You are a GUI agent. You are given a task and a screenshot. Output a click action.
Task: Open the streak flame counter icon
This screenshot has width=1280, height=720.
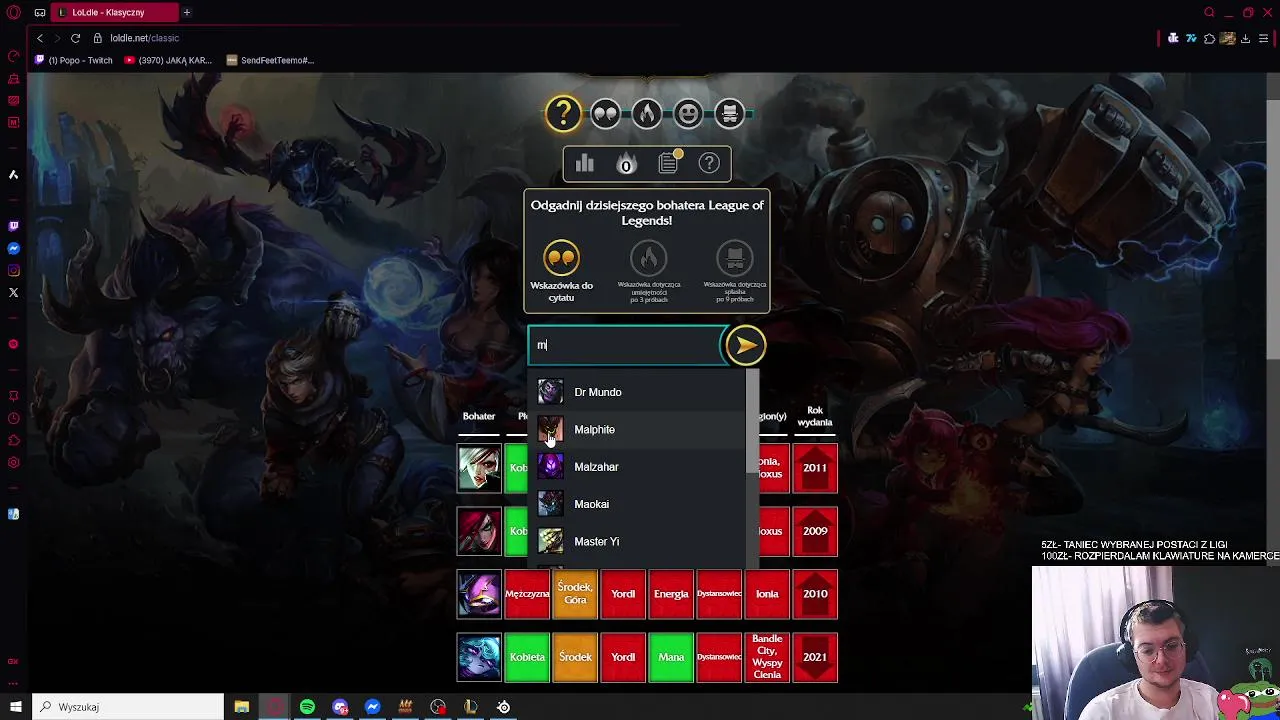(626, 164)
